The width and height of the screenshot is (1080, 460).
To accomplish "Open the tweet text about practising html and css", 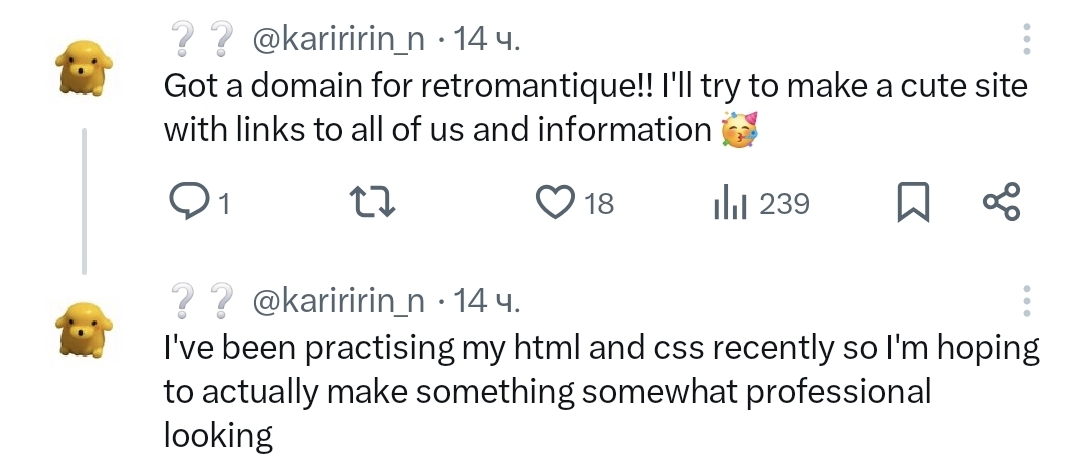I will [601, 391].
